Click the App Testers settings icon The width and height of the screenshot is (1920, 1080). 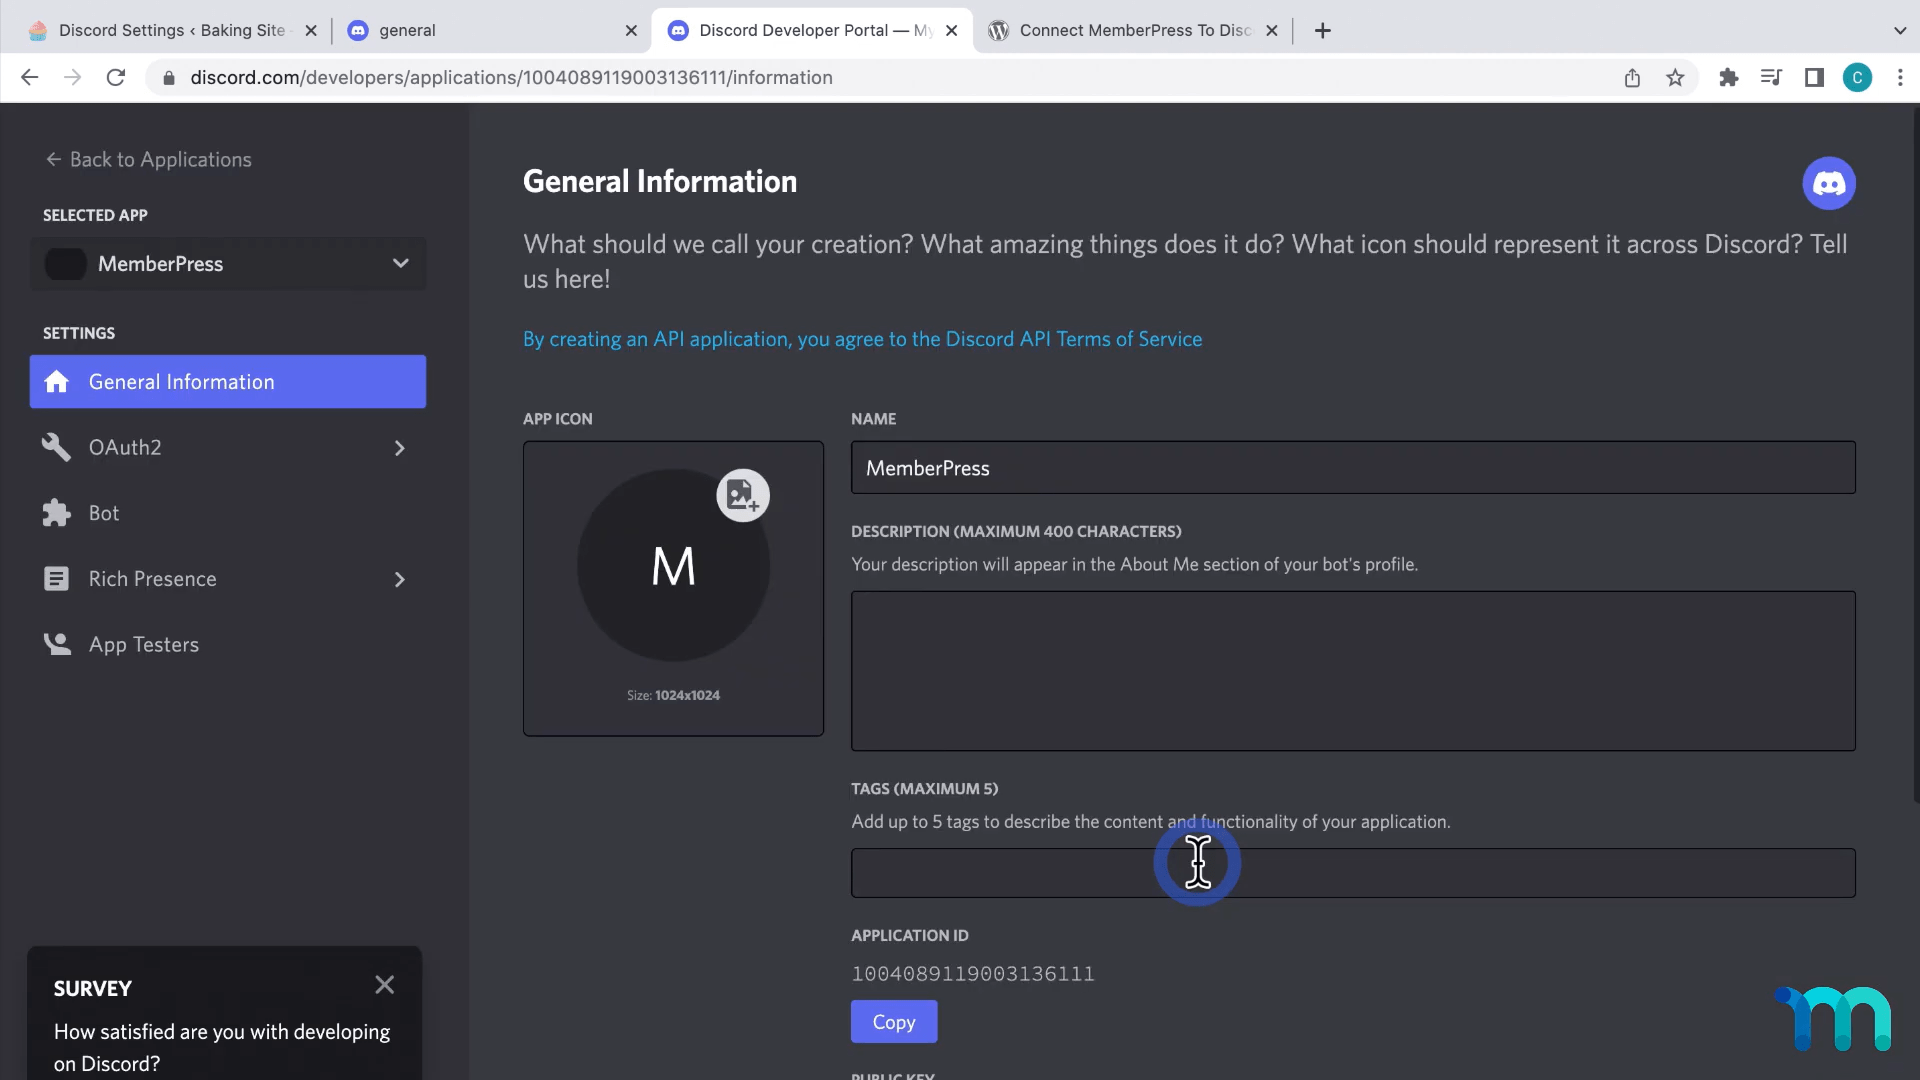click(55, 644)
